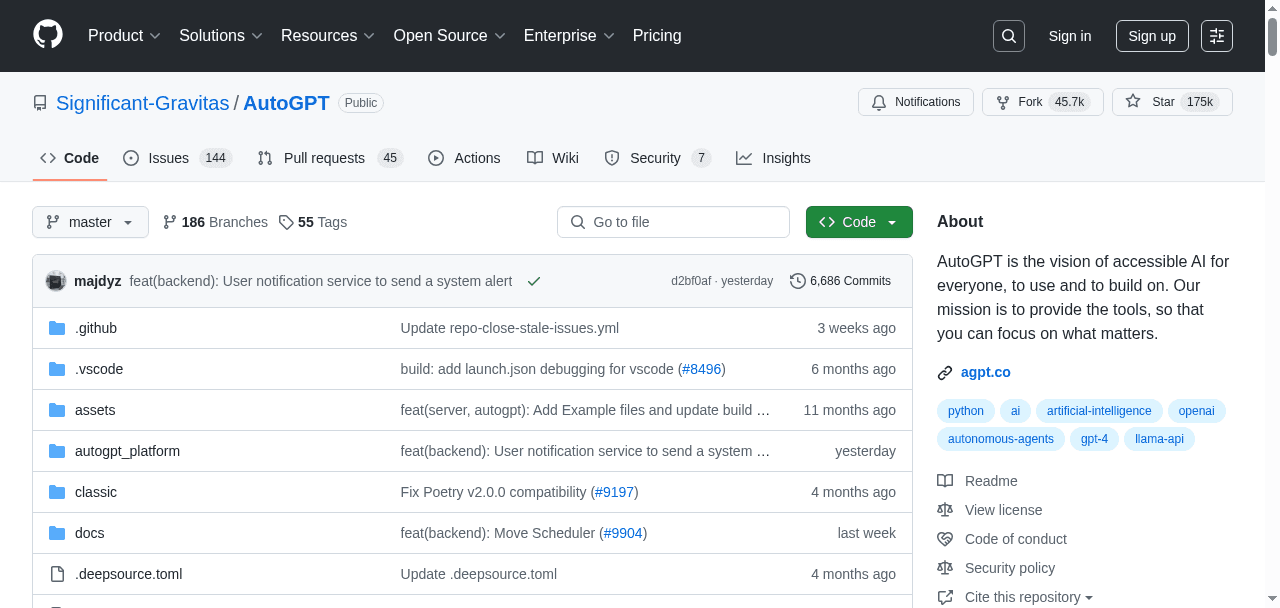Open the Security tab
The width and height of the screenshot is (1280, 608).
[658, 158]
